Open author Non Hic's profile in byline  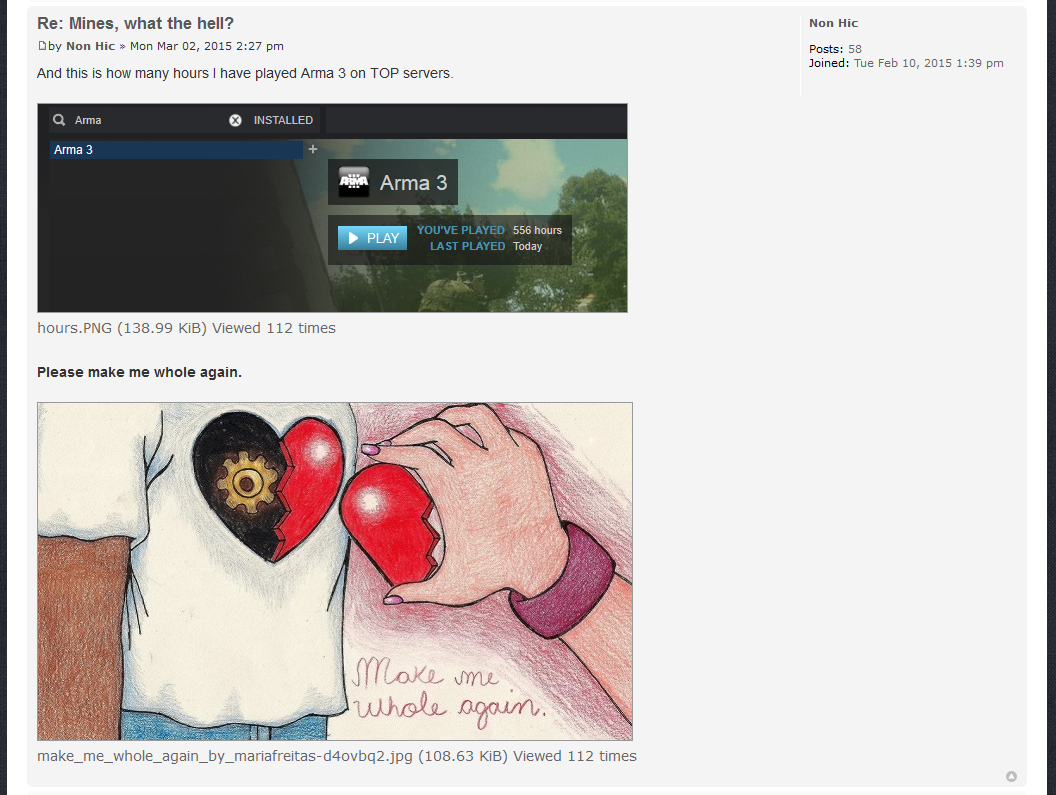tap(90, 46)
